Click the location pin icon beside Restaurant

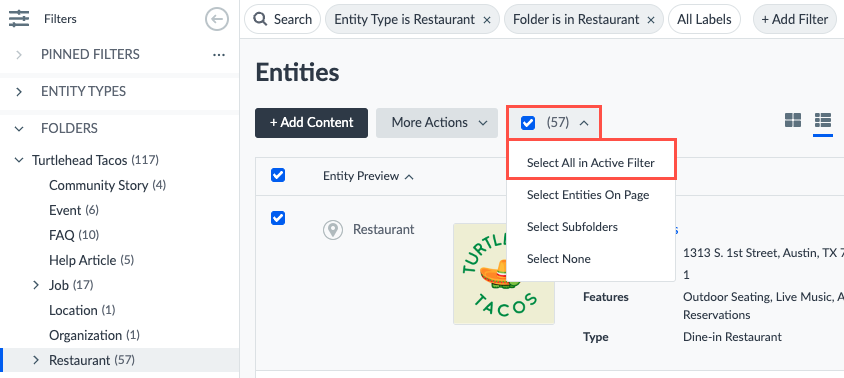tap(333, 230)
